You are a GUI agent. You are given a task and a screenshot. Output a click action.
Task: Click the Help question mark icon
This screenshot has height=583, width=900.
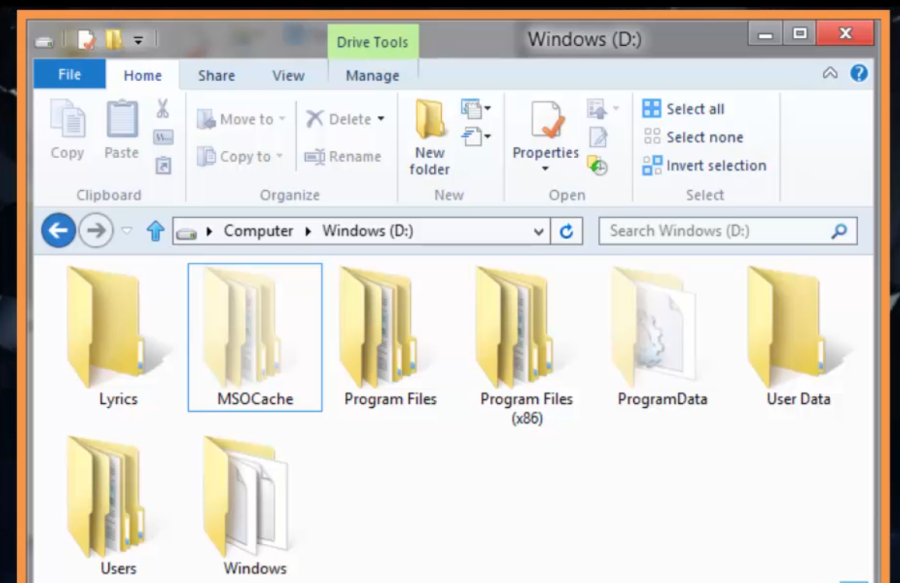click(859, 73)
